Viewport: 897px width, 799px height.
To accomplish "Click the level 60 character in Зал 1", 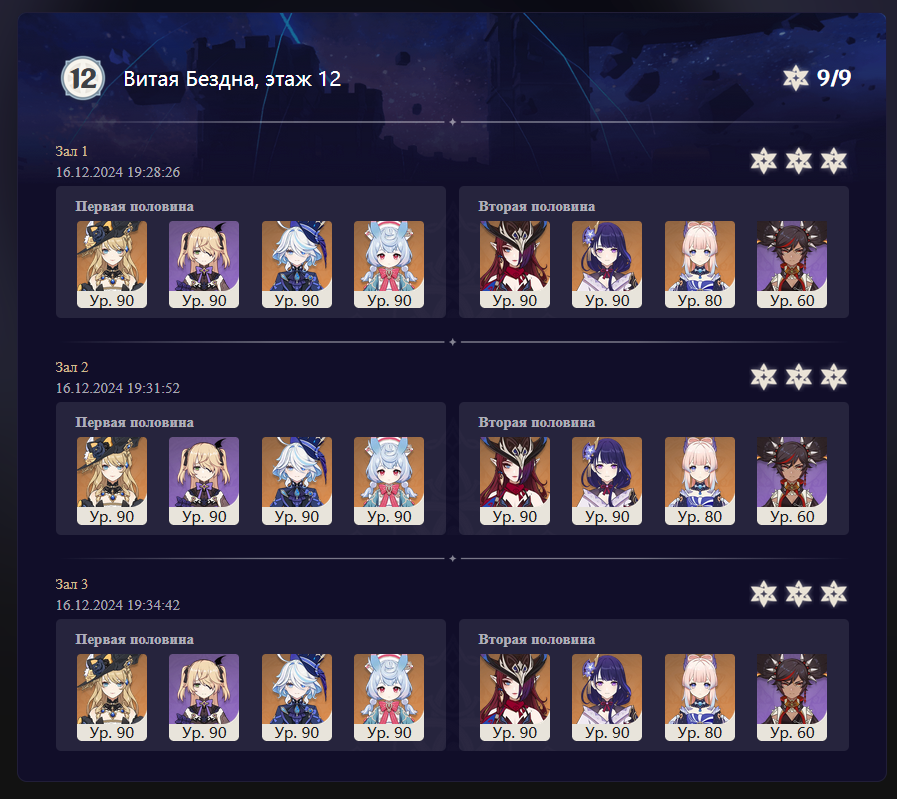I will point(792,264).
